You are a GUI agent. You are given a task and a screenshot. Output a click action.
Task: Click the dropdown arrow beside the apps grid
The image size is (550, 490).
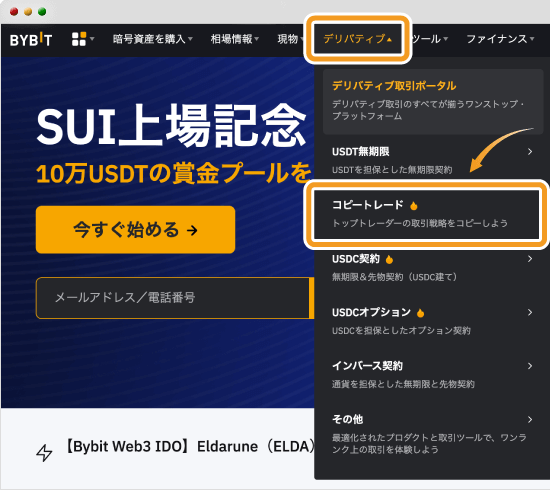pyautogui.click(x=92, y=39)
